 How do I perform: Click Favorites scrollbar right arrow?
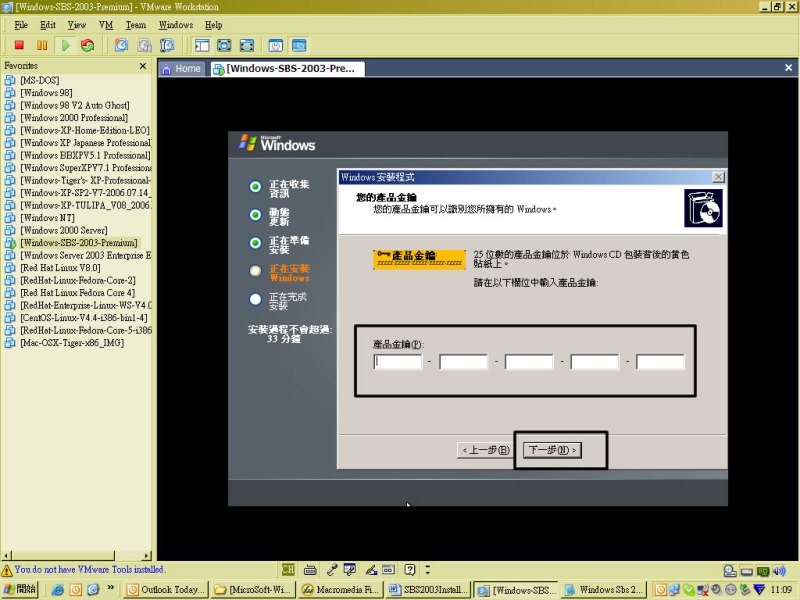[147, 556]
